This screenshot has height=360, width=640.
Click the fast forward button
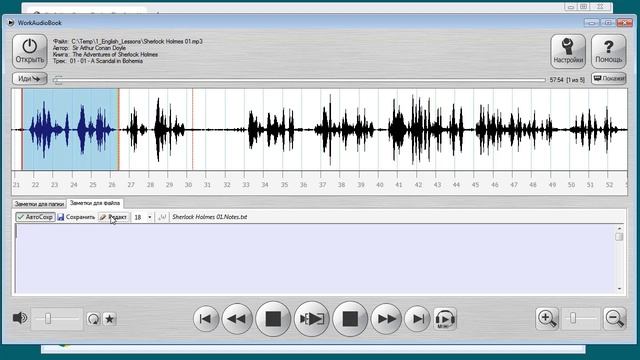point(386,318)
